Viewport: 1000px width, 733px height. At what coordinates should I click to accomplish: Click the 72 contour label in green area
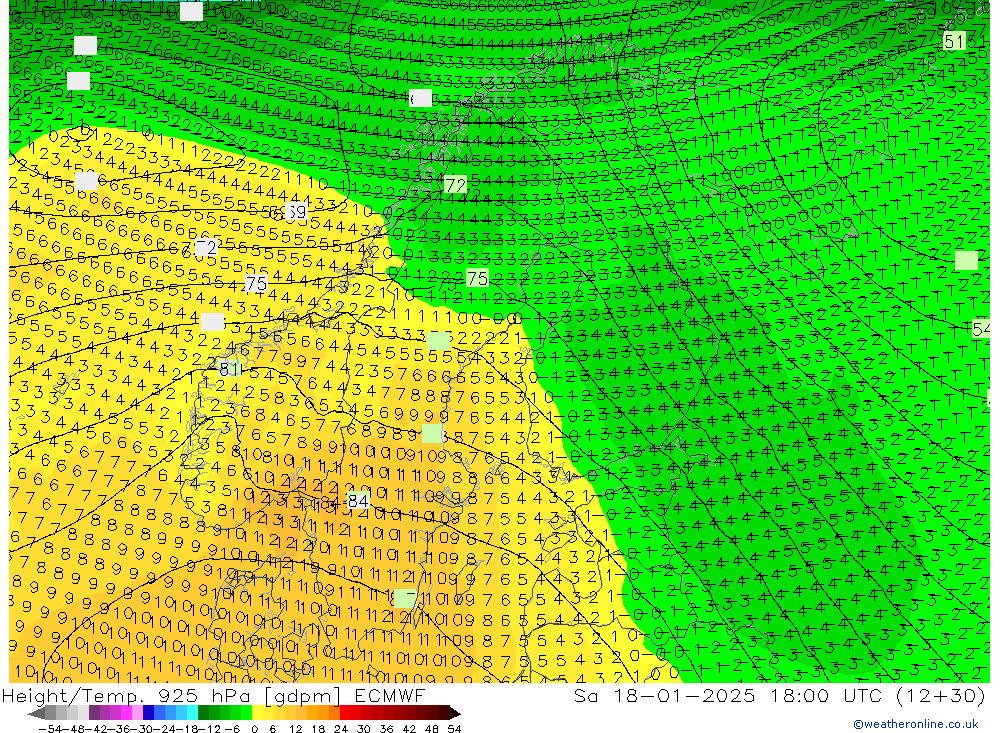[x=455, y=185]
